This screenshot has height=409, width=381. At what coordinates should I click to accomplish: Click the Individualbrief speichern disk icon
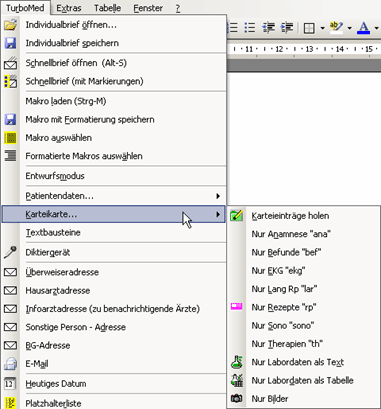point(11,43)
